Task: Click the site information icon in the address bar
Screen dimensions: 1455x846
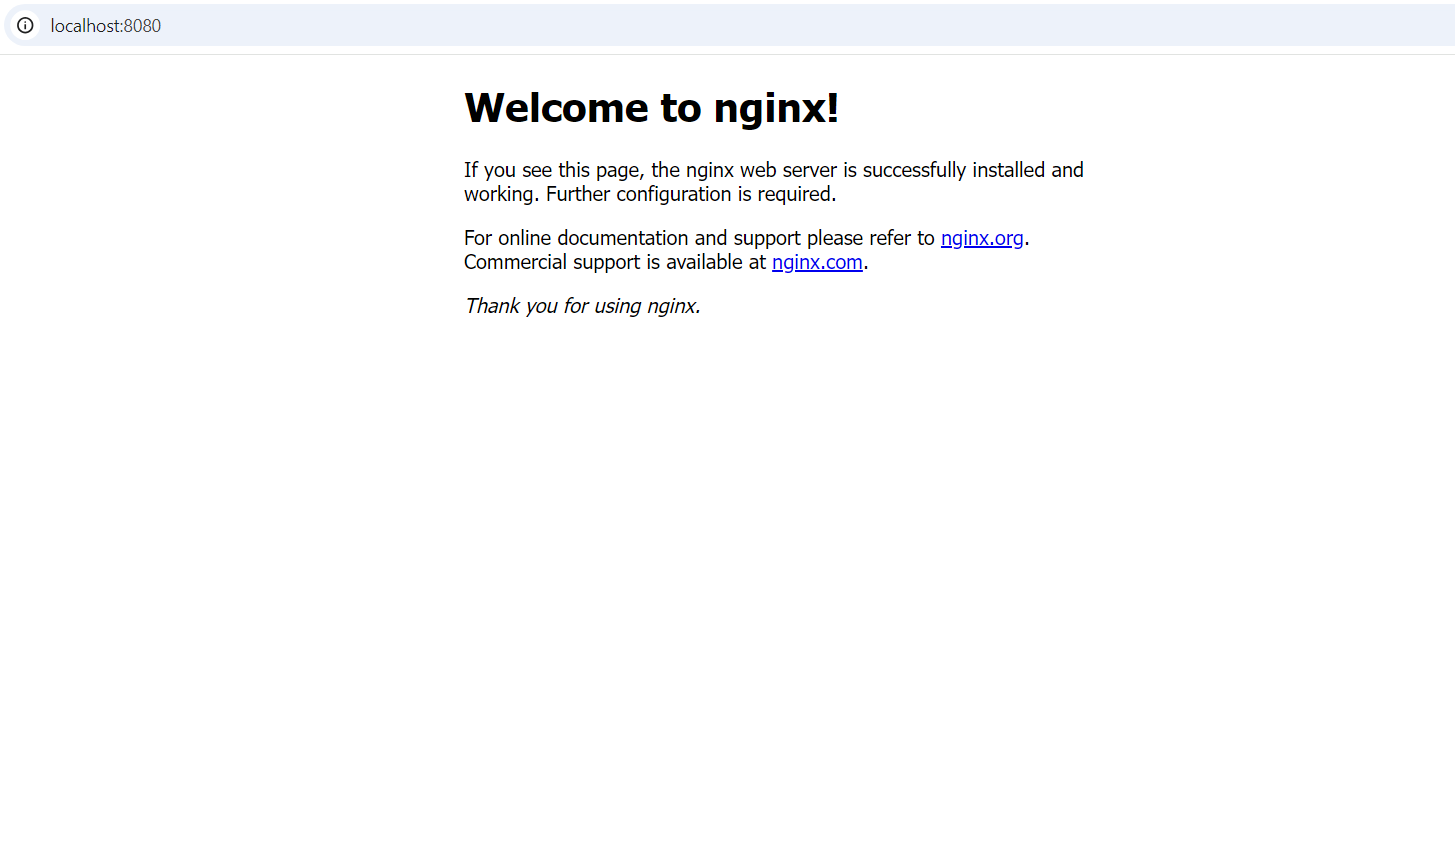Action: [25, 25]
